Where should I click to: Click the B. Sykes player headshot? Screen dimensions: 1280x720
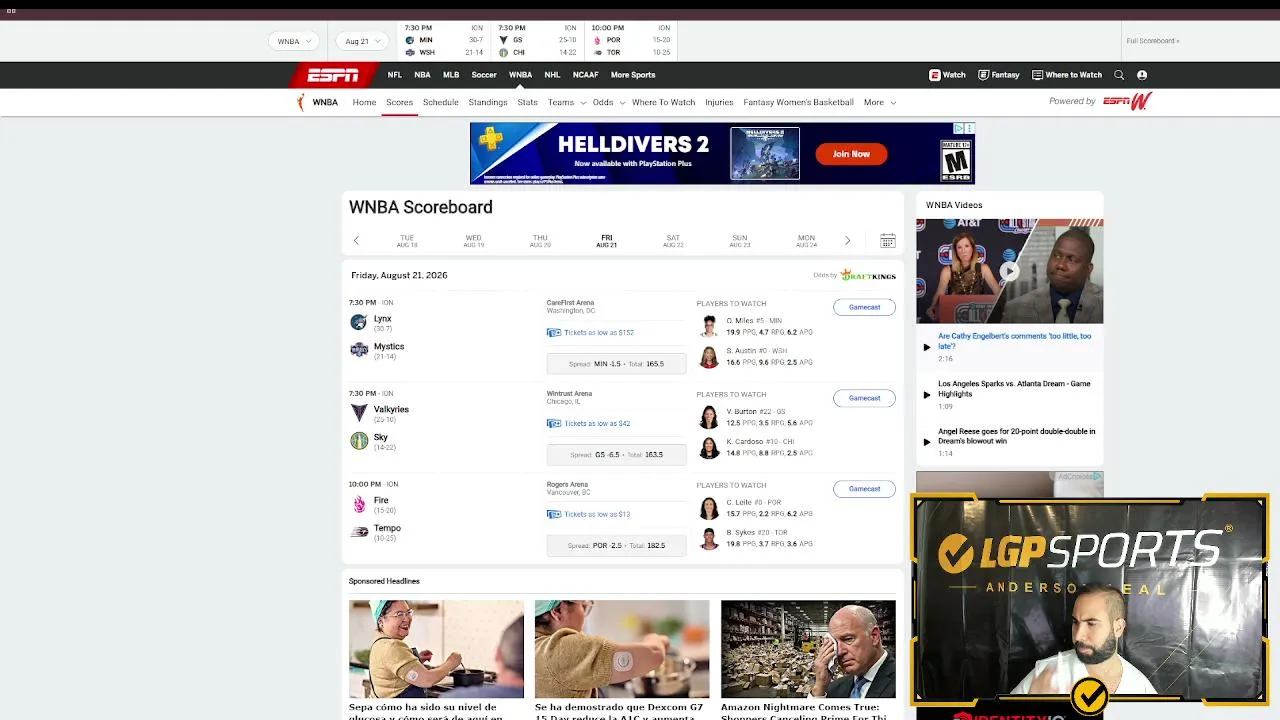[x=709, y=539]
